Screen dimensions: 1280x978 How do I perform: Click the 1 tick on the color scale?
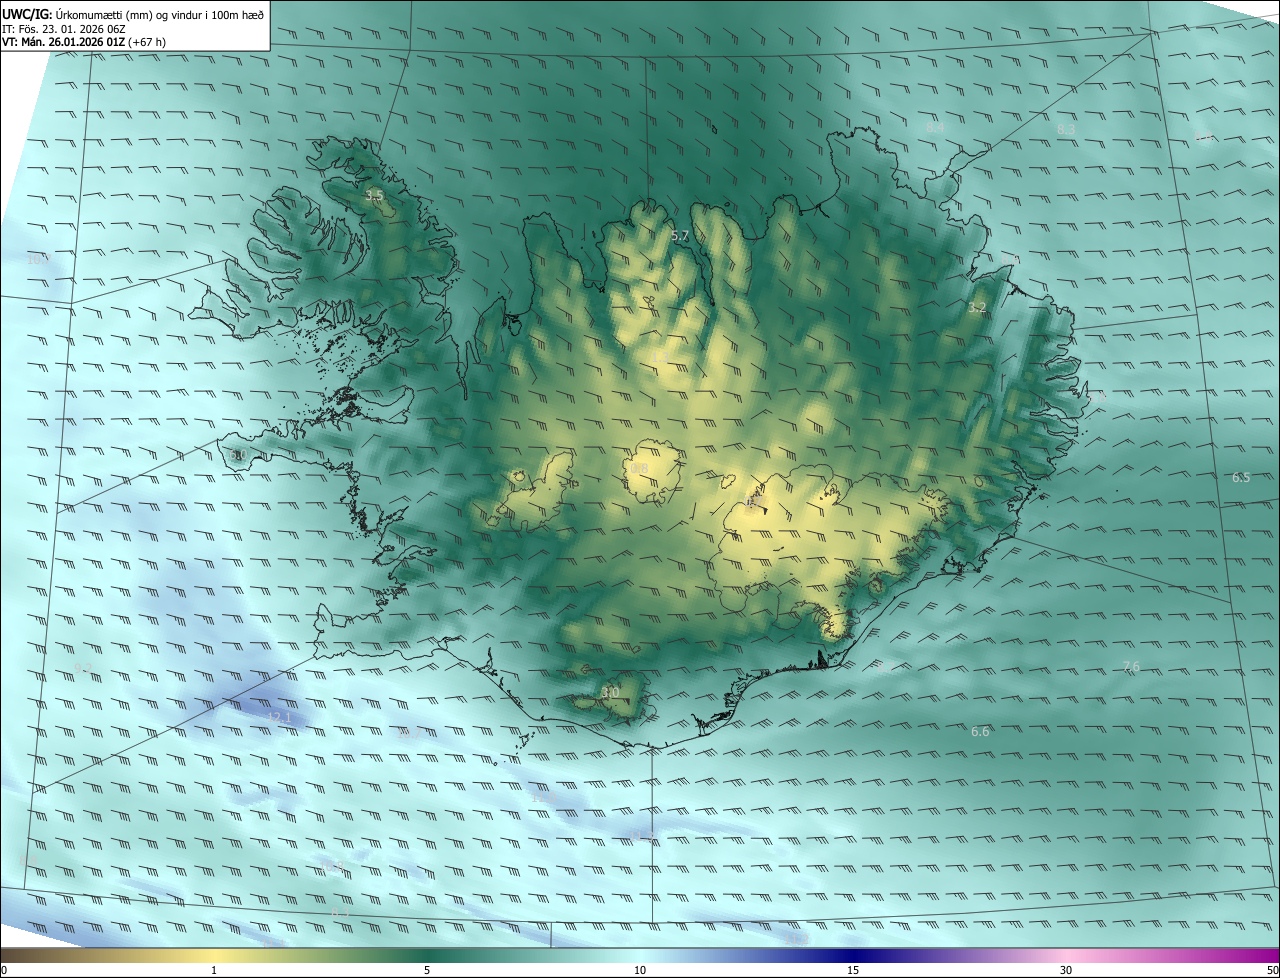(214, 970)
